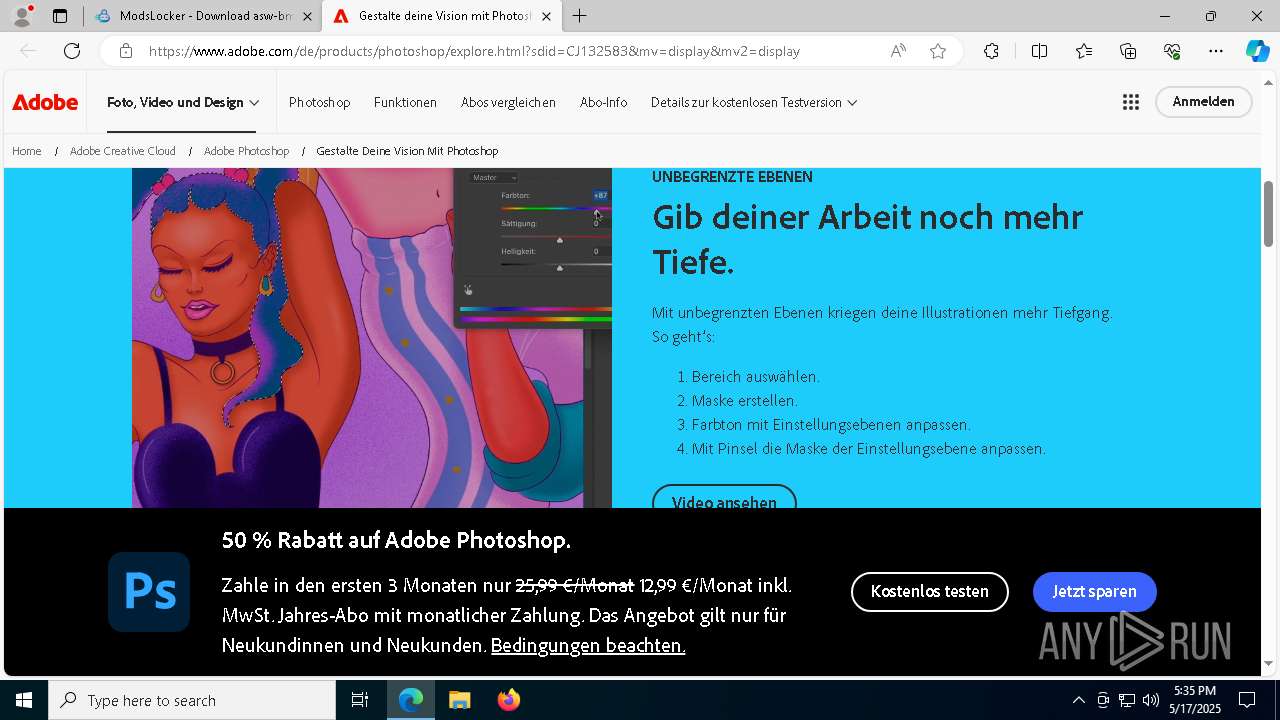Click the Helligkeit slider in image

coord(555,265)
